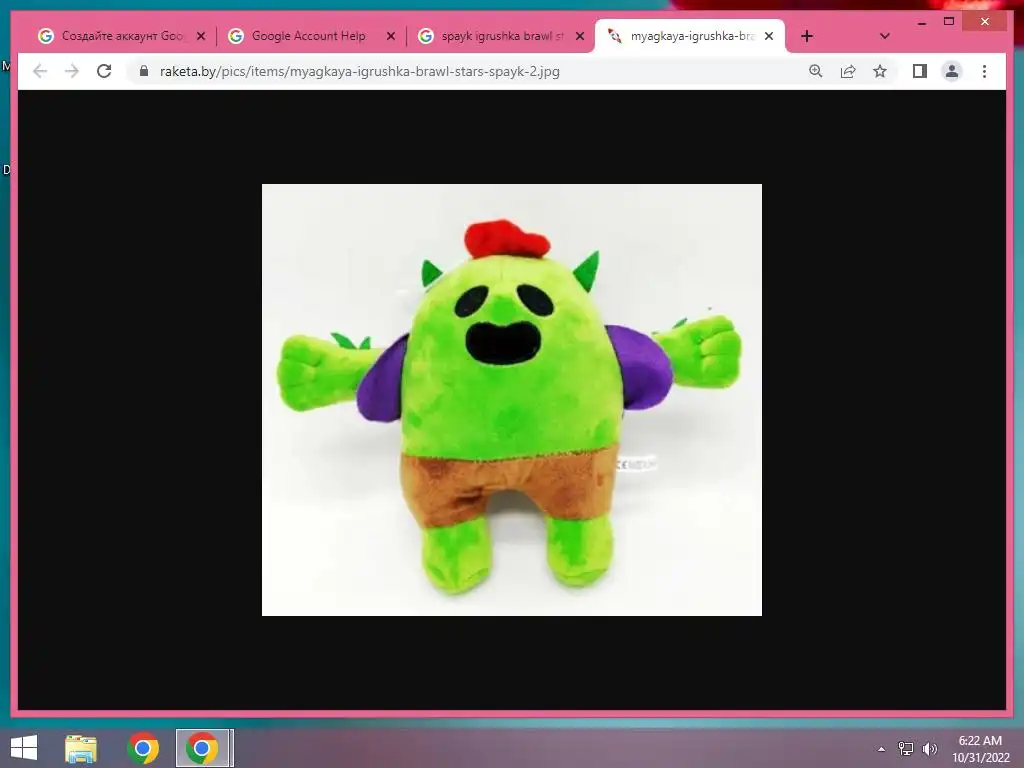The height and width of the screenshot is (768, 1024).
Task: Open a new tab with plus button
Action: tap(807, 36)
